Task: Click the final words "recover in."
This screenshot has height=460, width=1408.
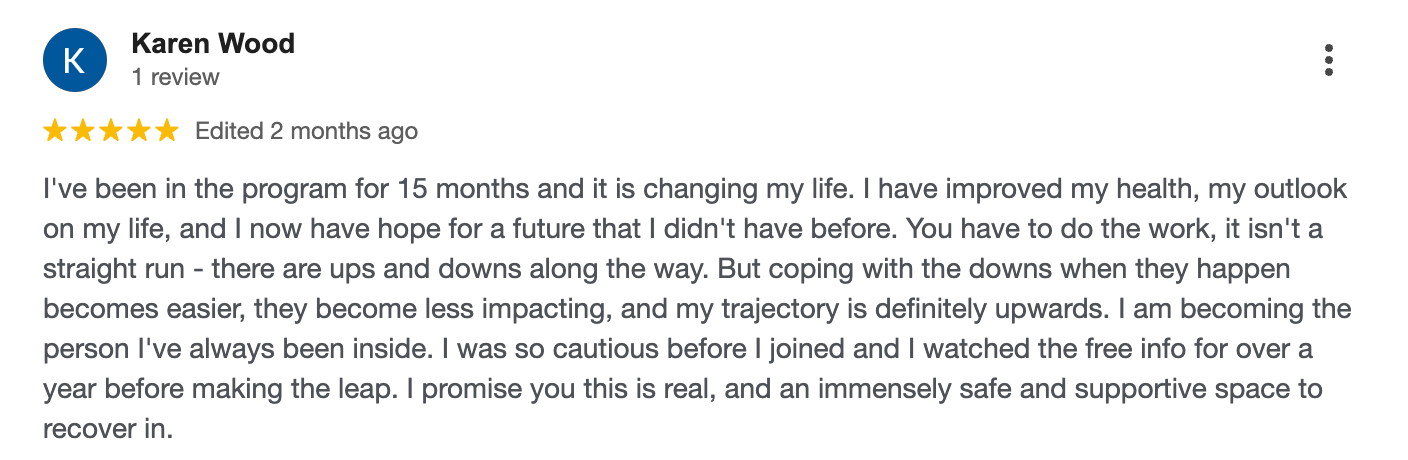Action: click(108, 429)
